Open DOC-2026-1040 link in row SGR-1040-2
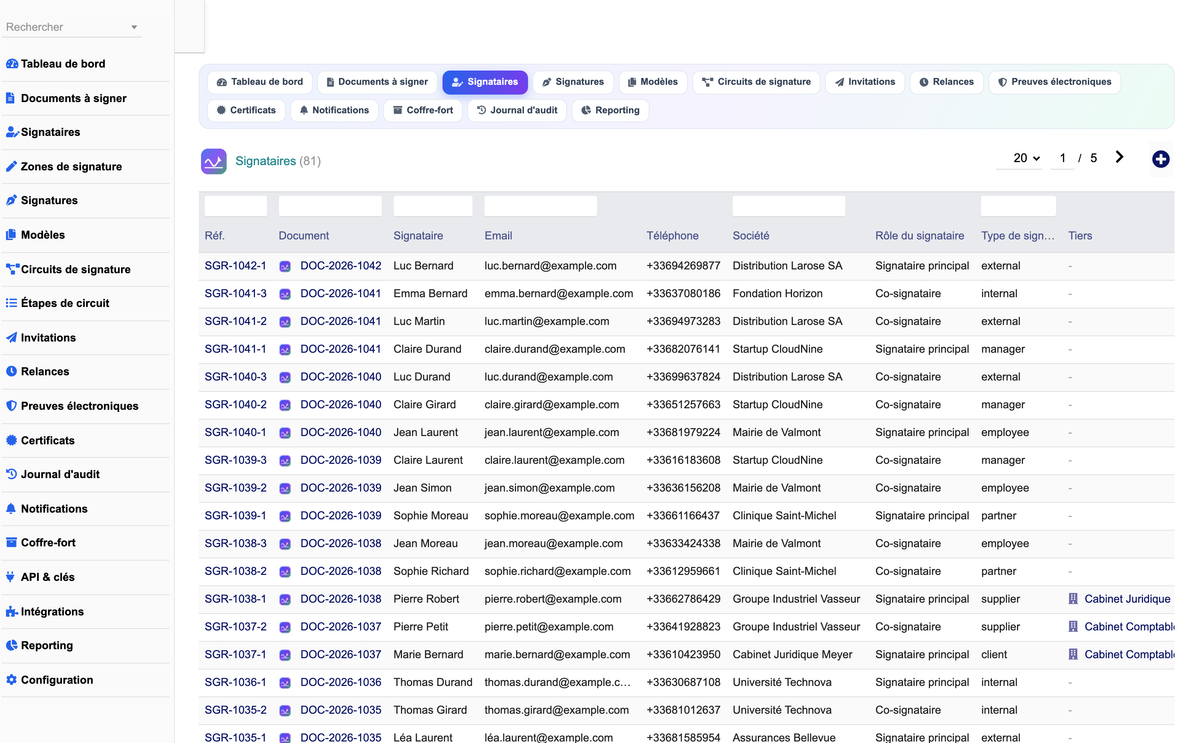Image resolution: width=1200 pixels, height=743 pixels. [341, 405]
